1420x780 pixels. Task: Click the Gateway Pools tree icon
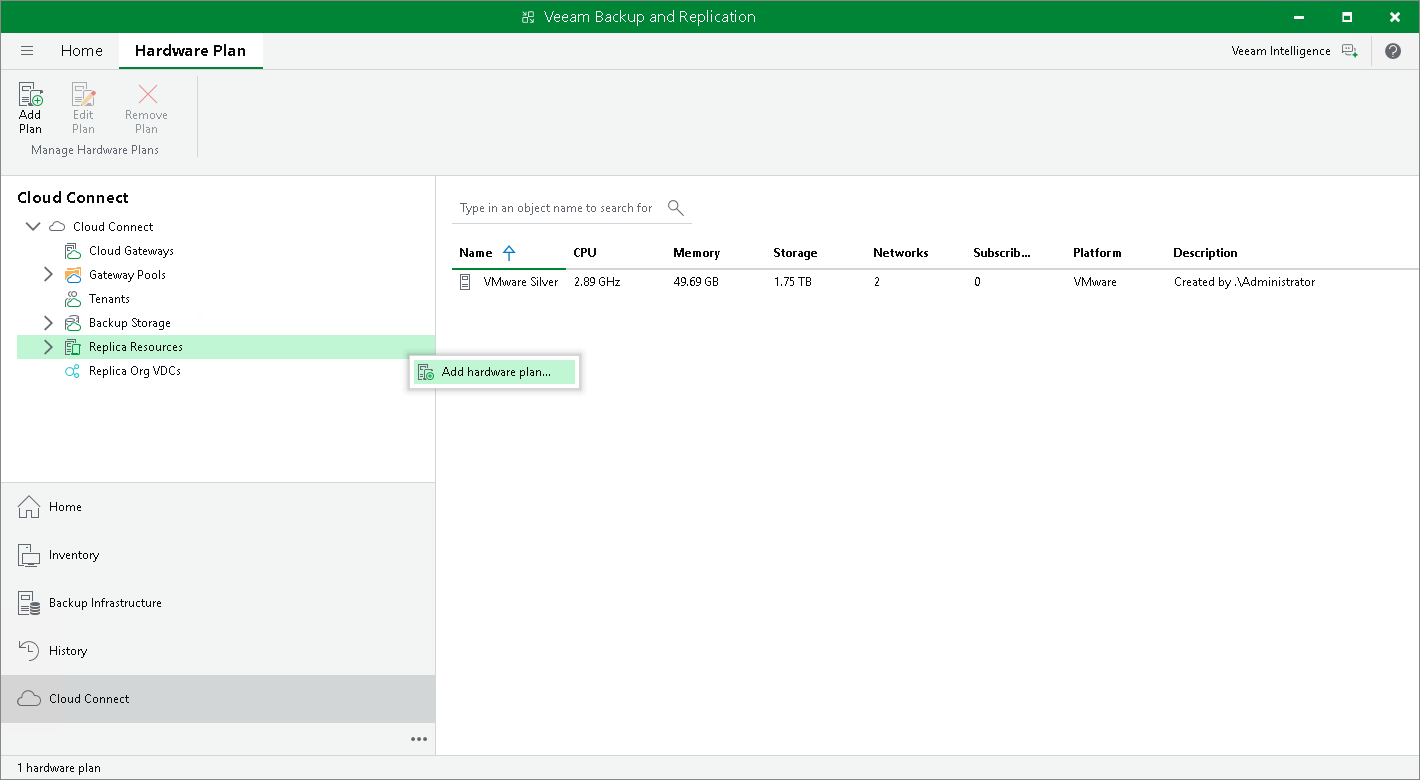click(x=72, y=275)
